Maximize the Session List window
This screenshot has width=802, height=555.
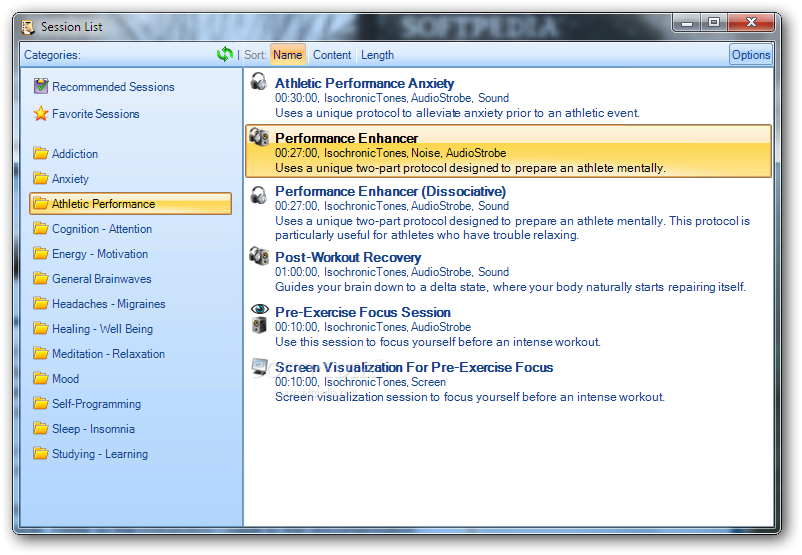pyautogui.click(x=714, y=23)
